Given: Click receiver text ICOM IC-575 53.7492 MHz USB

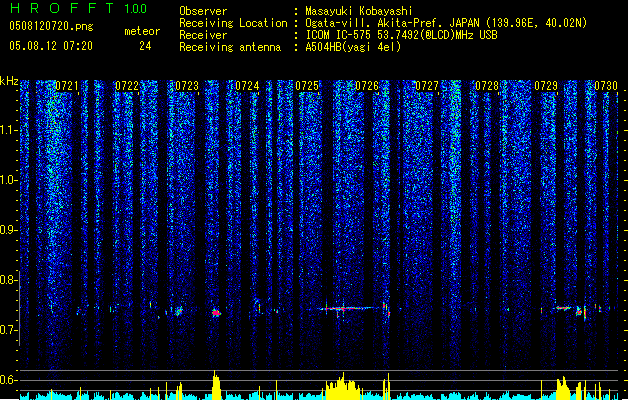Looking at the screenshot, I should [x=401, y=35].
